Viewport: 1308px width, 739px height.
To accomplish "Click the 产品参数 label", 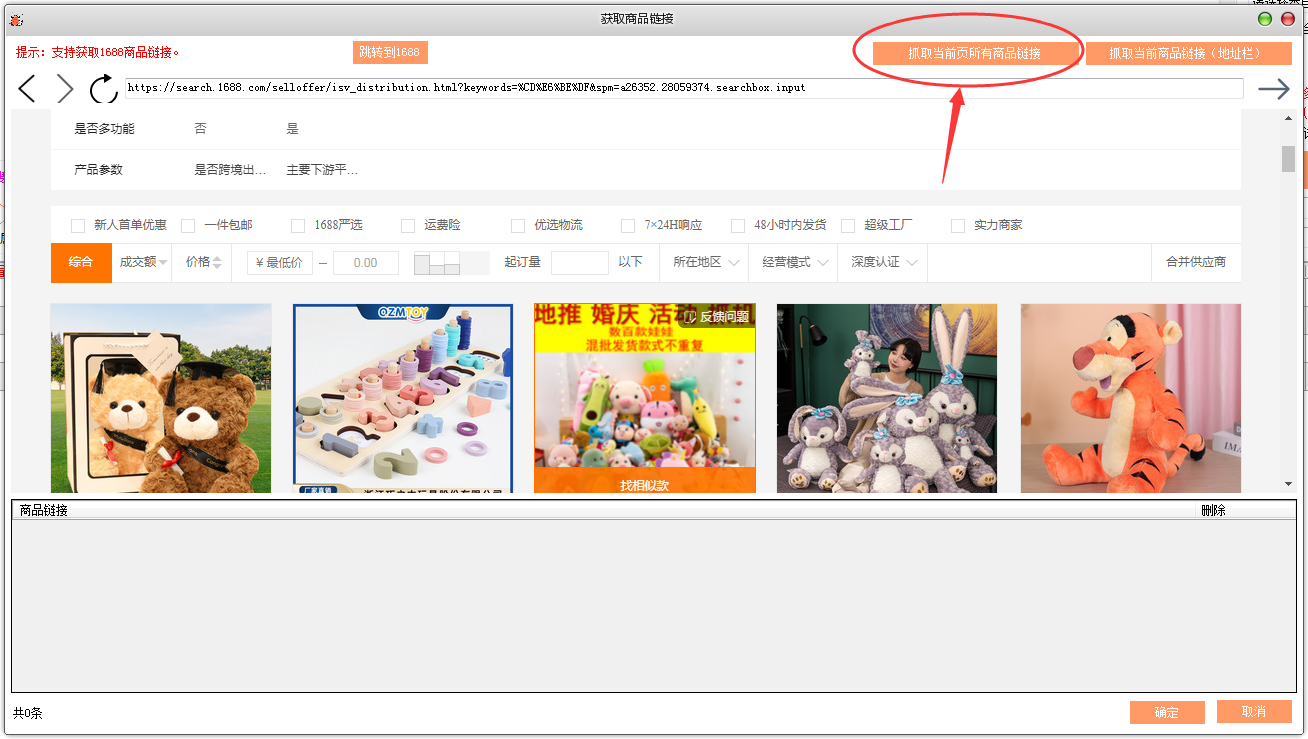I will pyautogui.click(x=98, y=170).
